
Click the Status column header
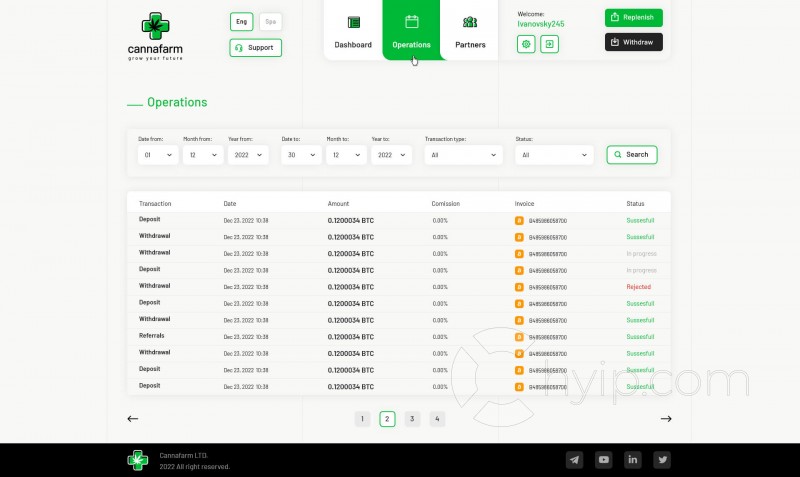click(635, 204)
